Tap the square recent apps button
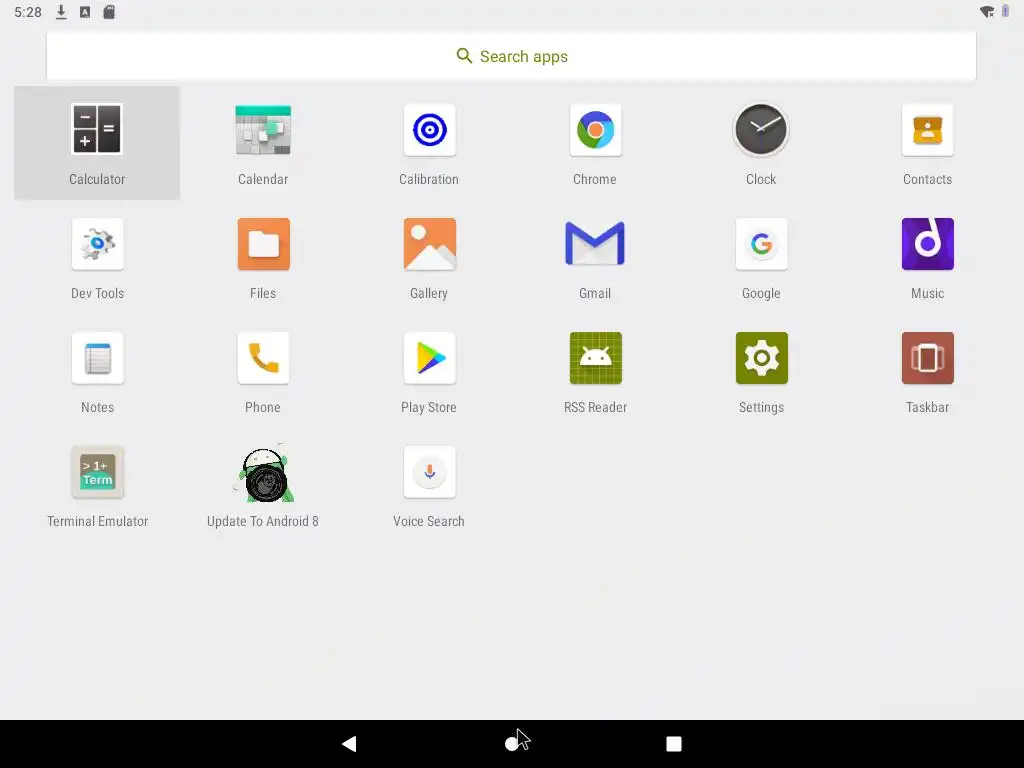 click(673, 743)
